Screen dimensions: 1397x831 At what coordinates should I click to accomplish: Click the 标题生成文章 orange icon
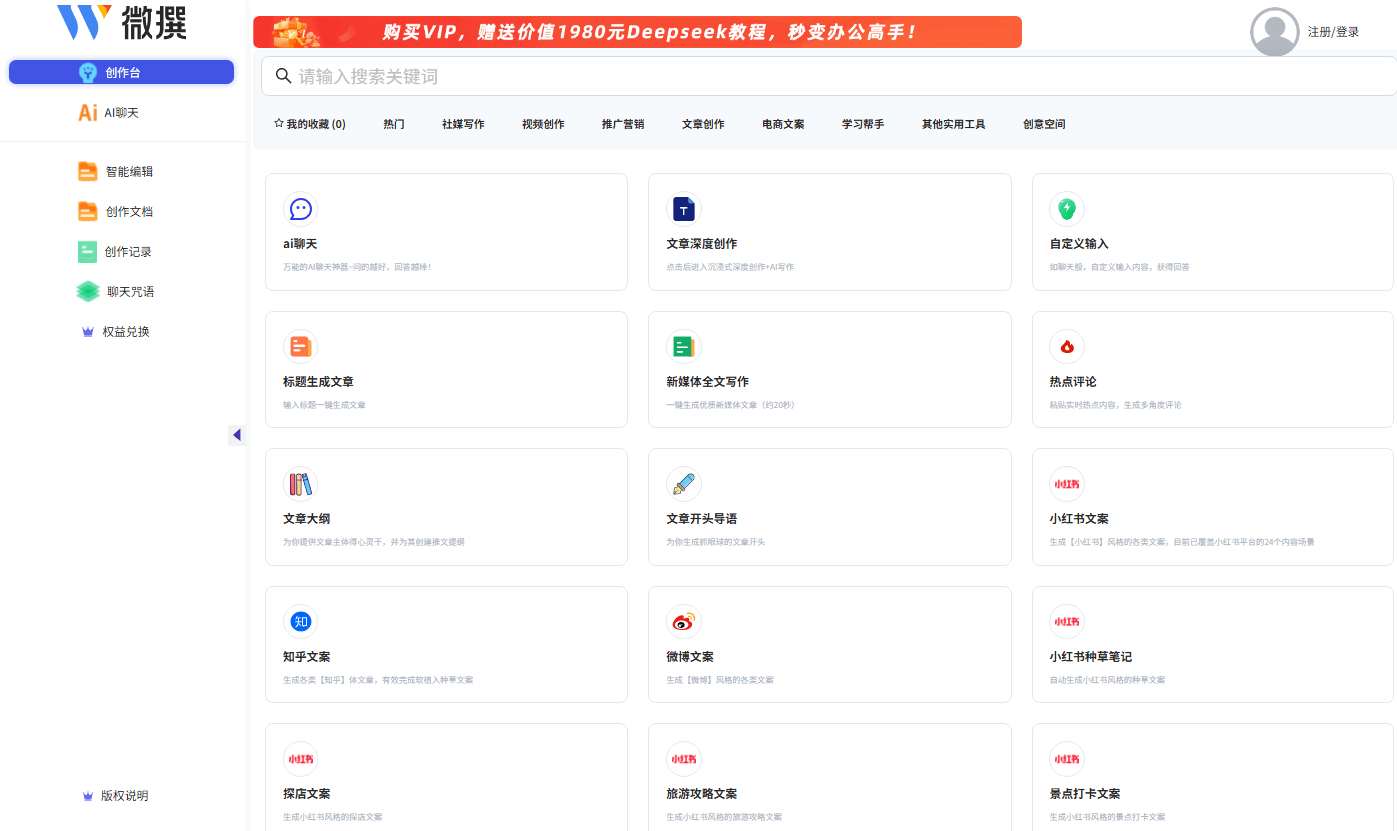(x=300, y=347)
